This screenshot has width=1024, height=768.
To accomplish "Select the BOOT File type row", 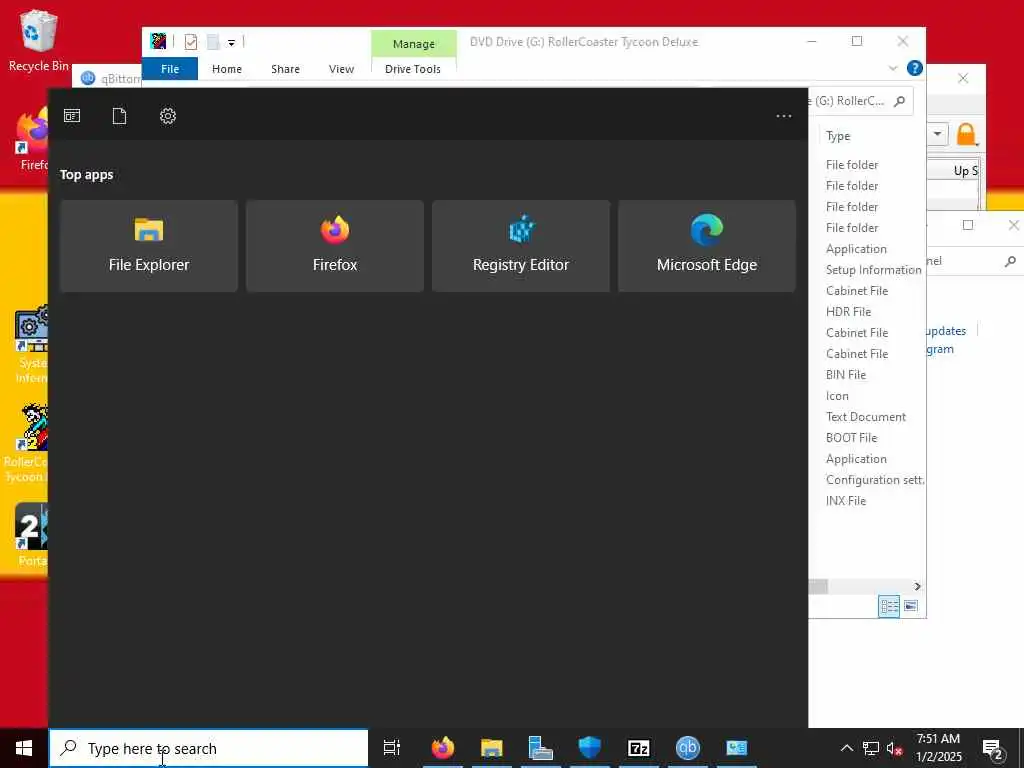I will click(x=851, y=438).
